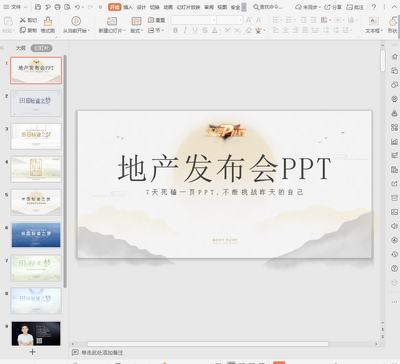Switch to the Outline (大纲) pane tab
Screen dimensions: 400x364
click(x=21, y=48)
